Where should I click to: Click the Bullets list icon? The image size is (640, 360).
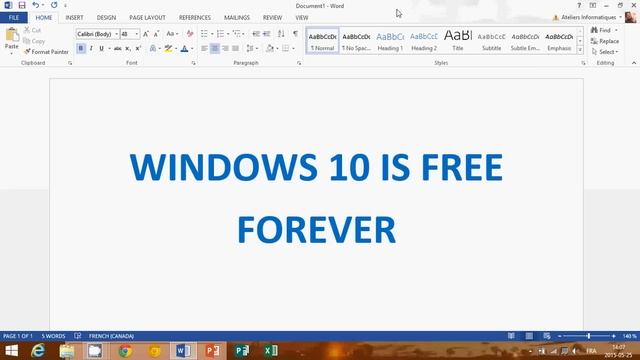pyautogui.click(x=204, y=34)
